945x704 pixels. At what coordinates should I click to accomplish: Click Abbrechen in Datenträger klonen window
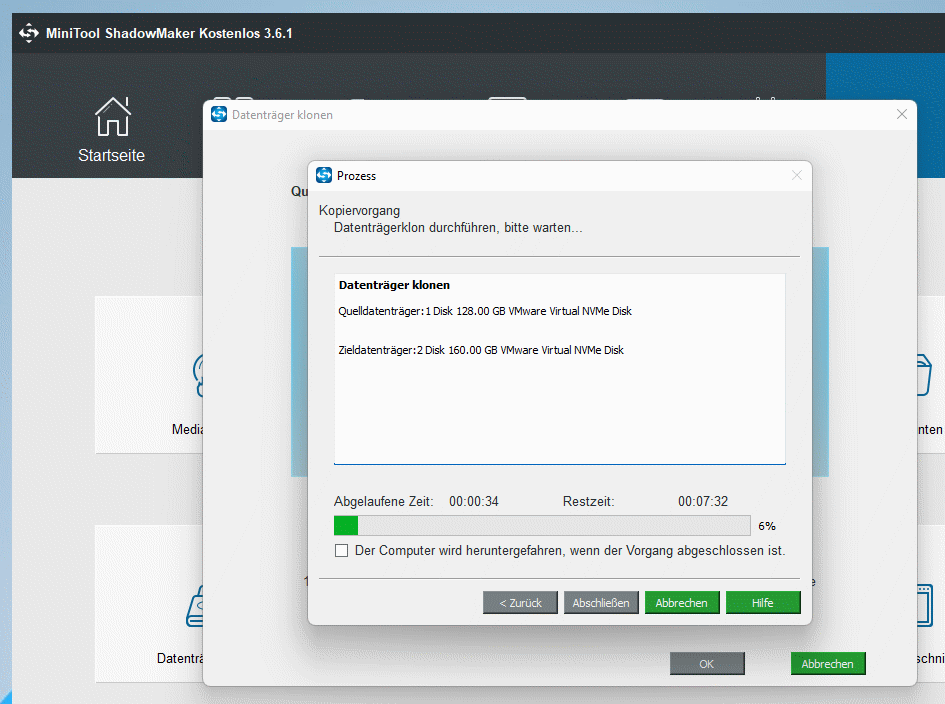point(827,664)
